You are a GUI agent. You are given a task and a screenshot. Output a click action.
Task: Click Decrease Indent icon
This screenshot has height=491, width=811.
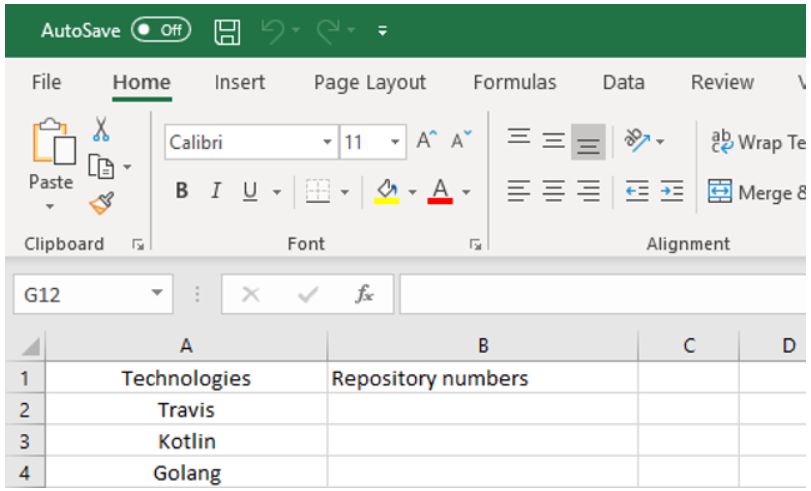637,191
